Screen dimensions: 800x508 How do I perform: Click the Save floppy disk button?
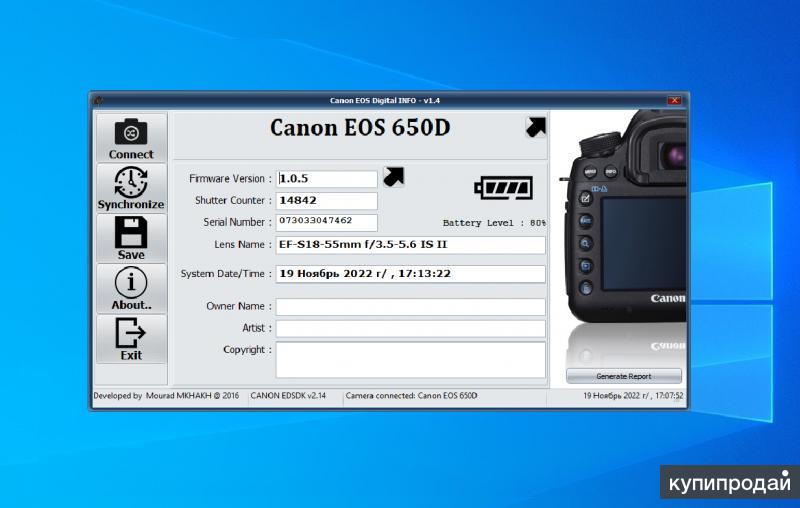(x=131, y=238)
